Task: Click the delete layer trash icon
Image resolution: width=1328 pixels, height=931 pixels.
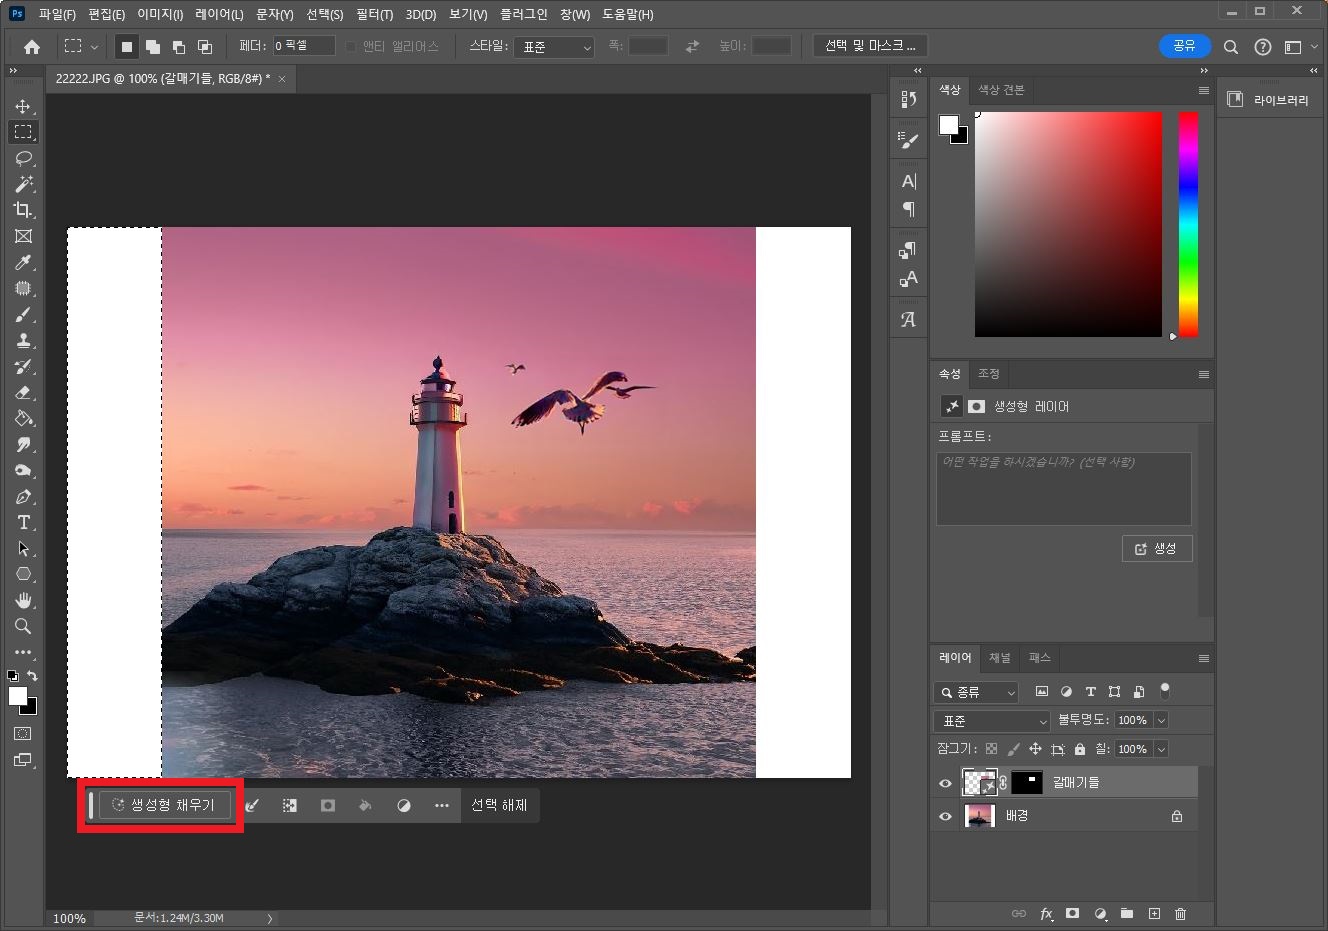Action: pyautogui.click(x=1180, y=913)
